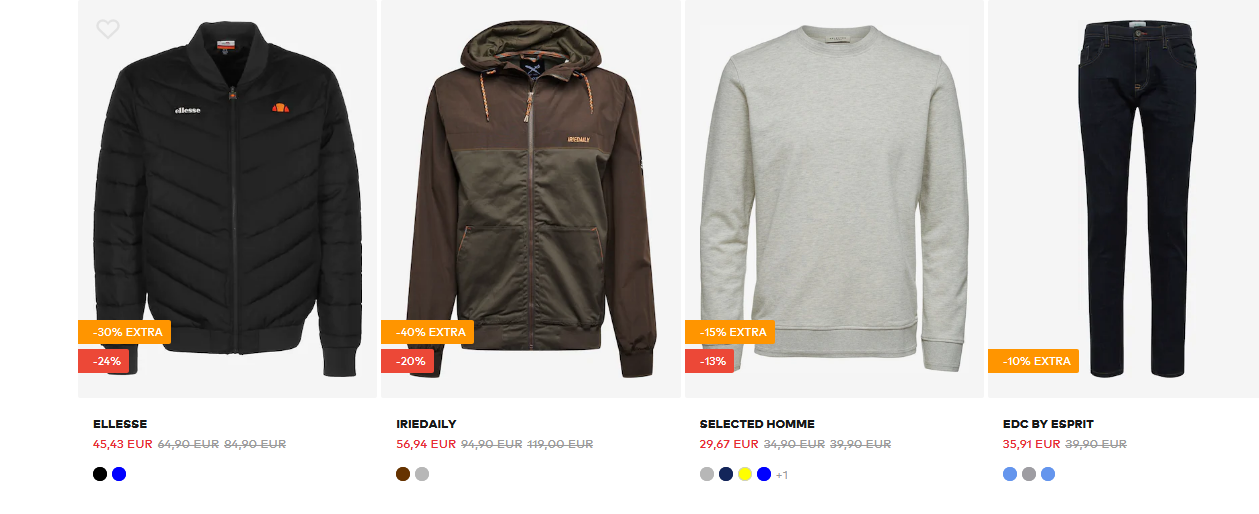Select middle grey swatch under EDC by Esprit
The height and width of the screenshot is (514, 1259).
point(1029,474)
